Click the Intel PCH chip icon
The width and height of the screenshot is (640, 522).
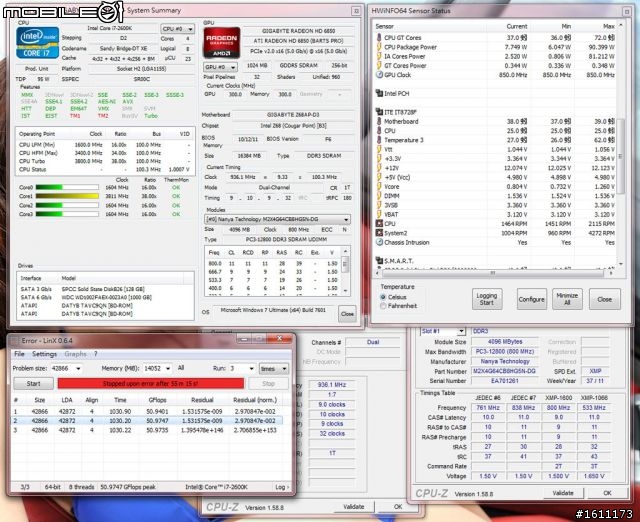[x=379, y=93]
